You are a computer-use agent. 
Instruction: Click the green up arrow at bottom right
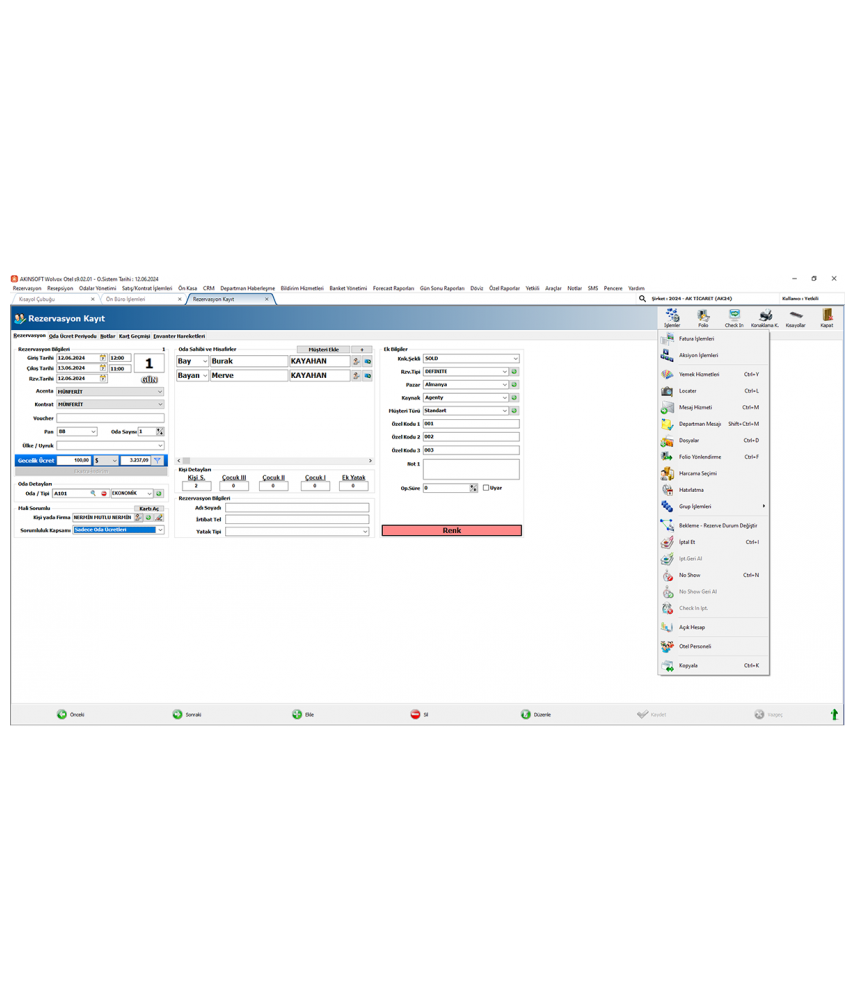click(834, 715)
